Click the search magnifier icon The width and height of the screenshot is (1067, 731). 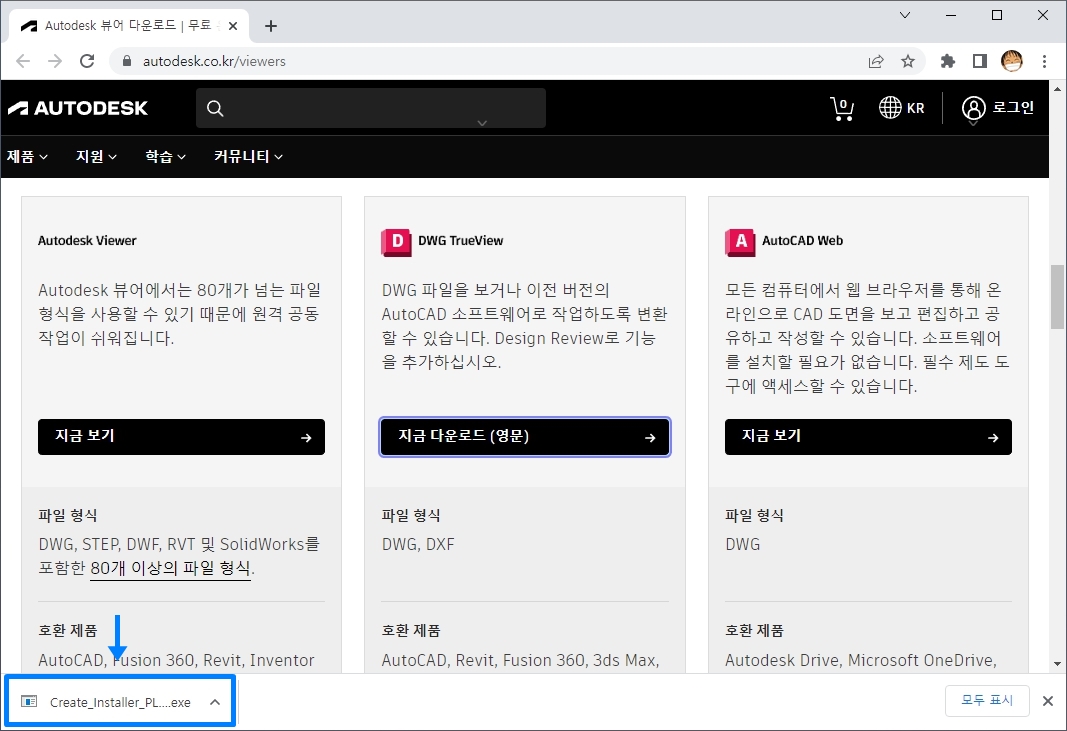pyautogui.click(x=215, y=108)
